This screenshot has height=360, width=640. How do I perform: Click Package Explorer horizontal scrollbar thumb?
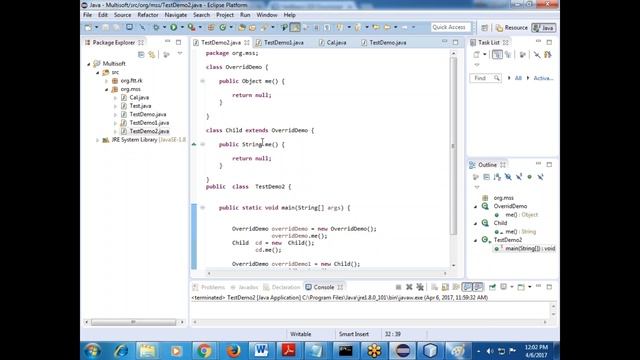coord(133,322)
